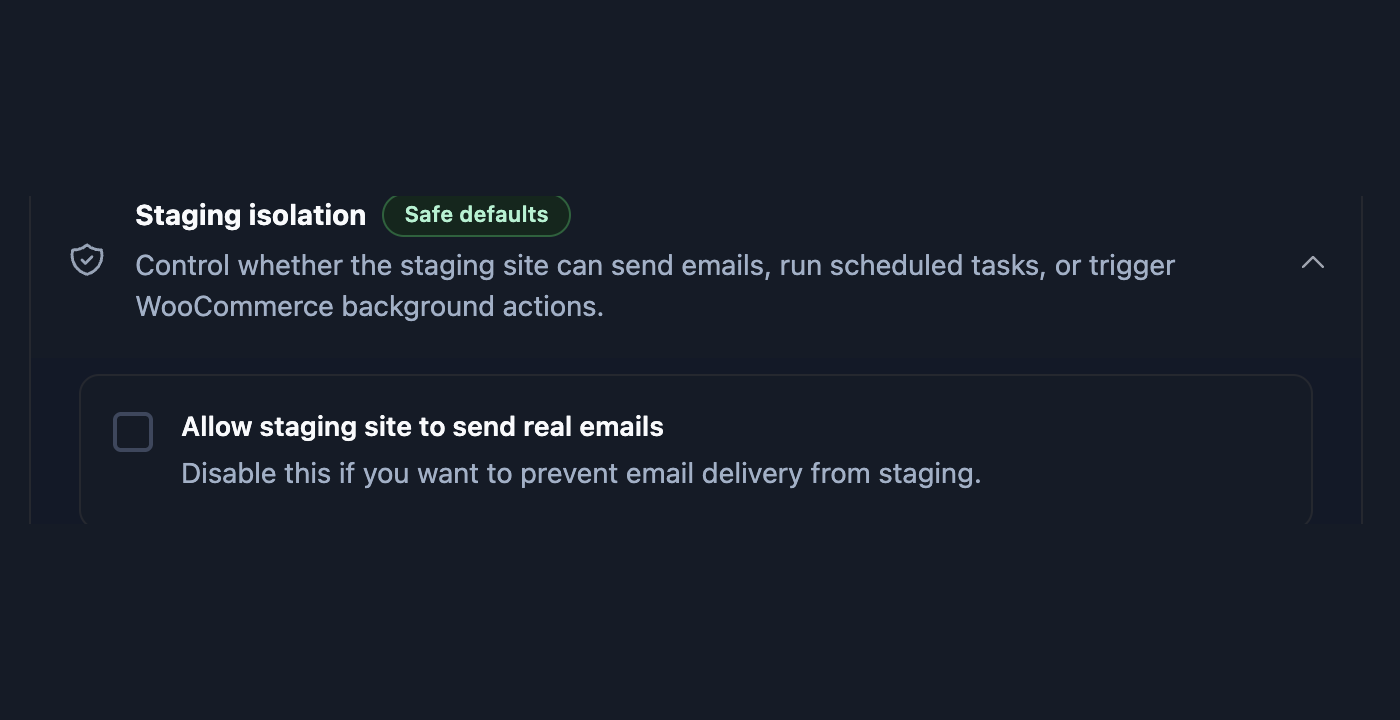1400x720 pixels.
Task: Click the upward chevron arrow
Action: point(1312,262)
